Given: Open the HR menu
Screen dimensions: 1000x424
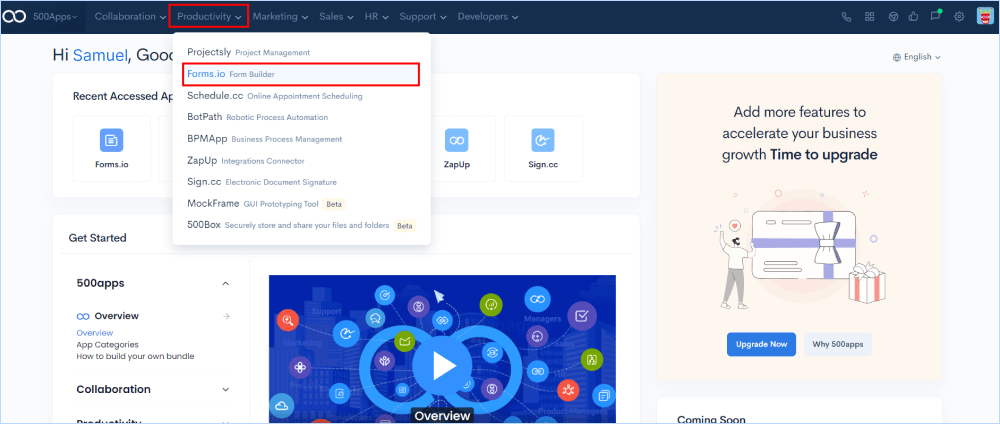Looking at the screenshot, I should pos(377,17).
